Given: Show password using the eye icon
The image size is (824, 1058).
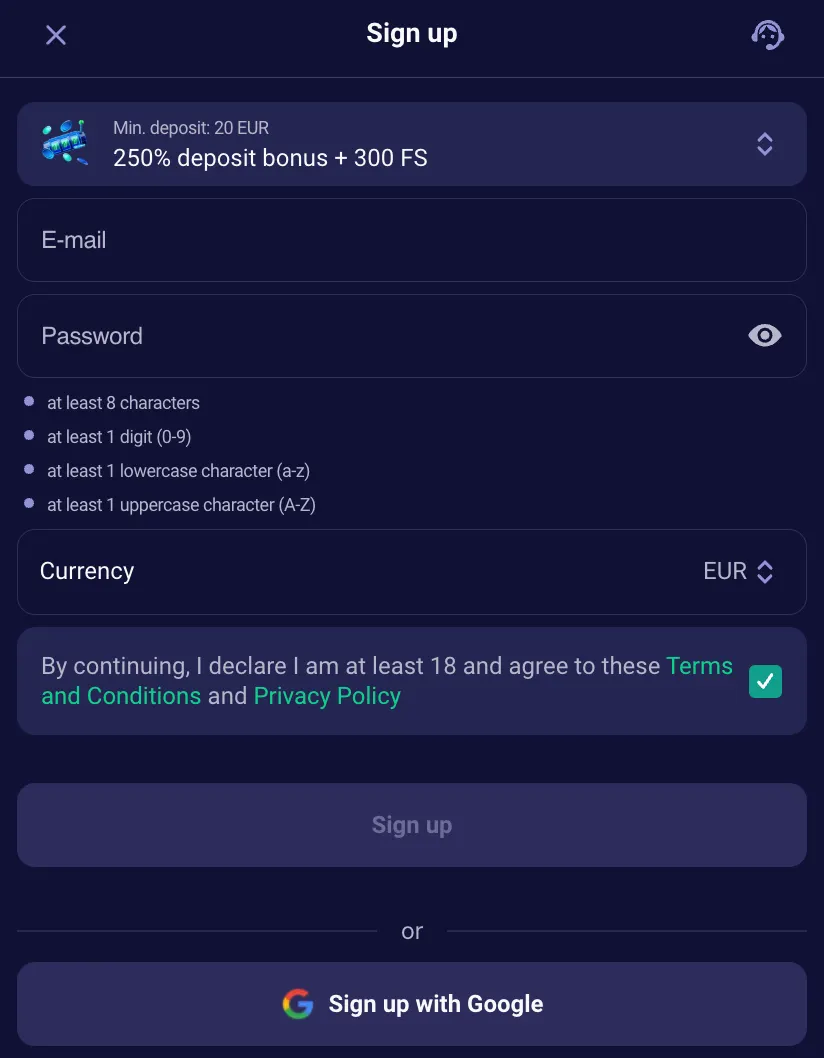Looking at the screenshot, I should 765,336.
